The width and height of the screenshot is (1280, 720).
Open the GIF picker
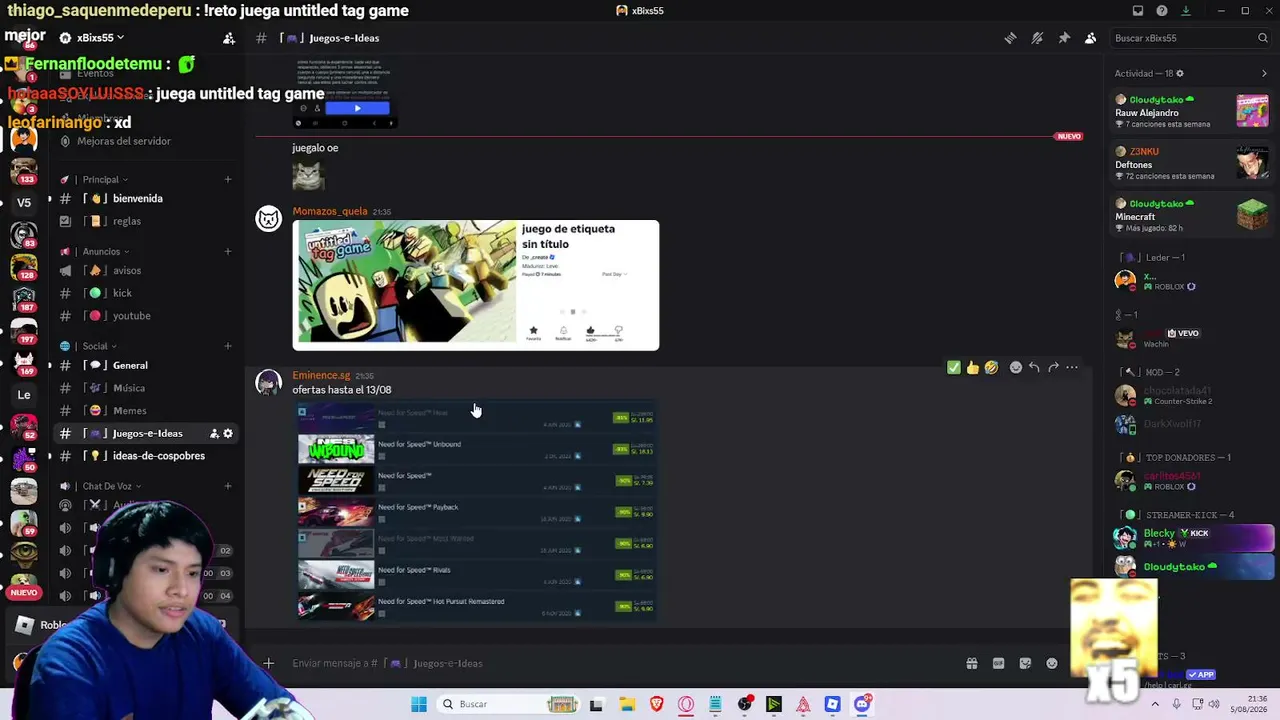(x=998, y=663)
